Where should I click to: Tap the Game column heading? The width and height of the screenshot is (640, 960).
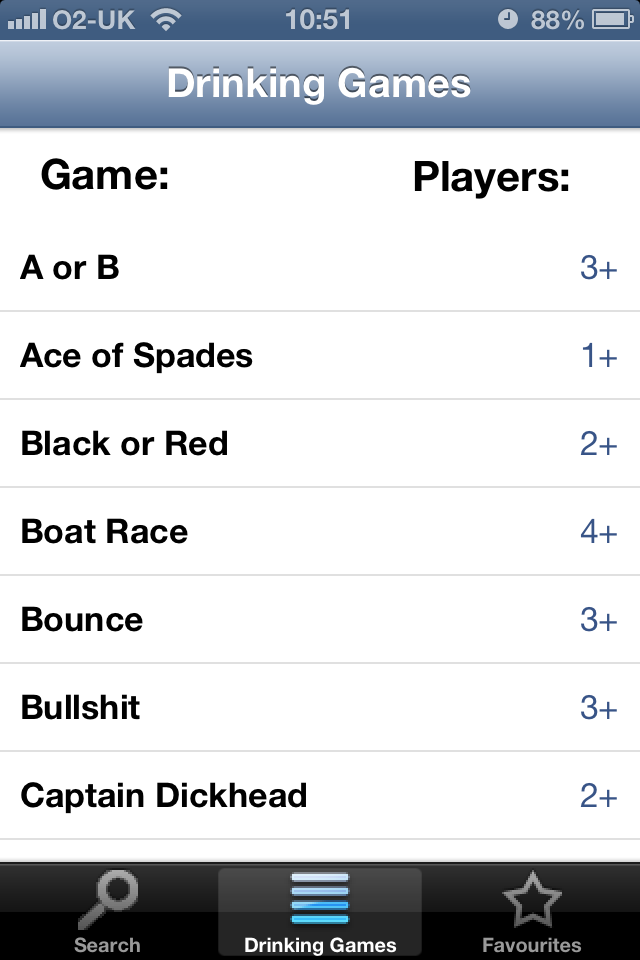(105, 176)
